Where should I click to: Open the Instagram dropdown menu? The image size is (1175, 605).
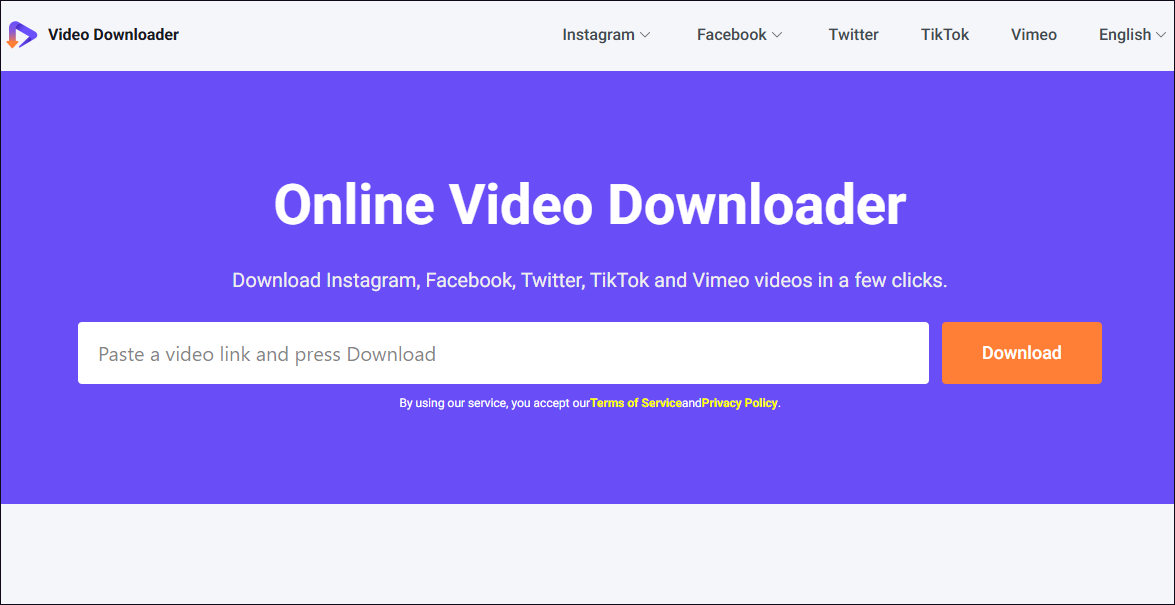coord(606,34)
